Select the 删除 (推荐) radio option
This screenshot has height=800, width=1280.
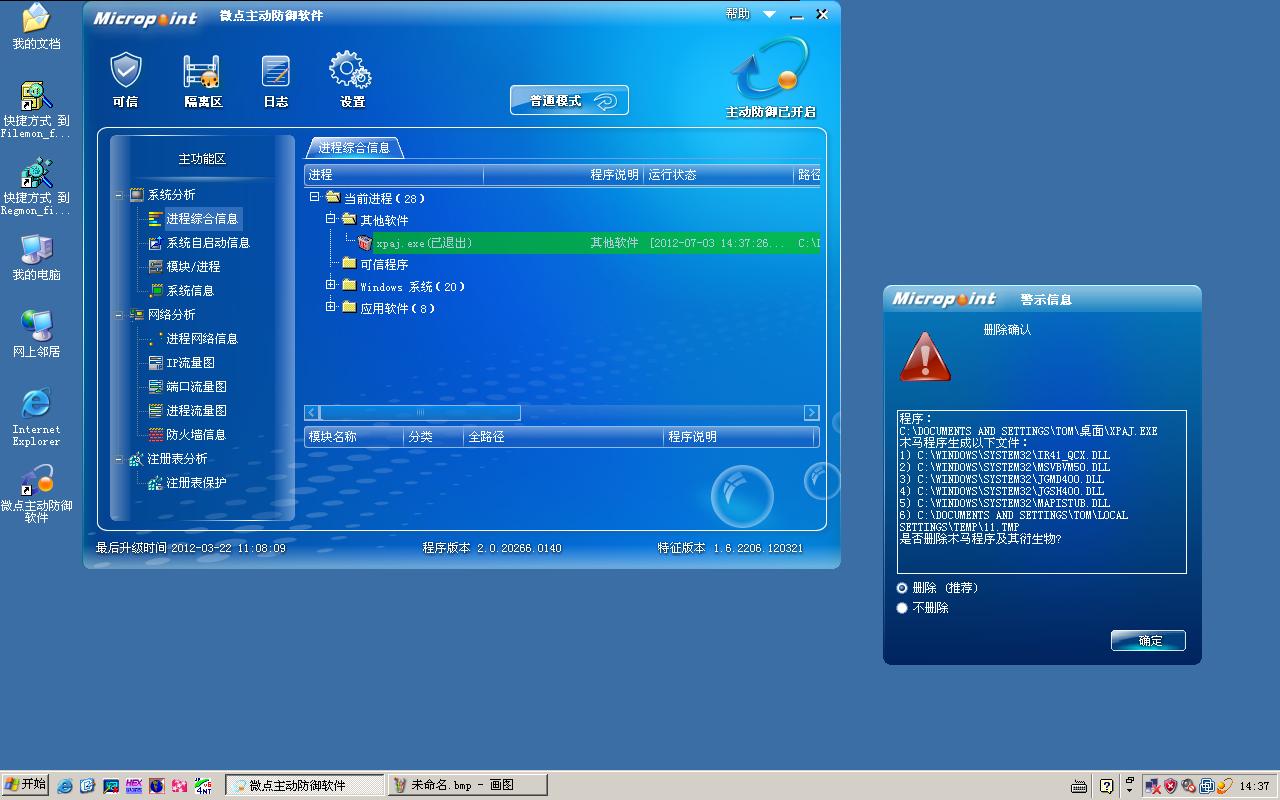(902, 588)
